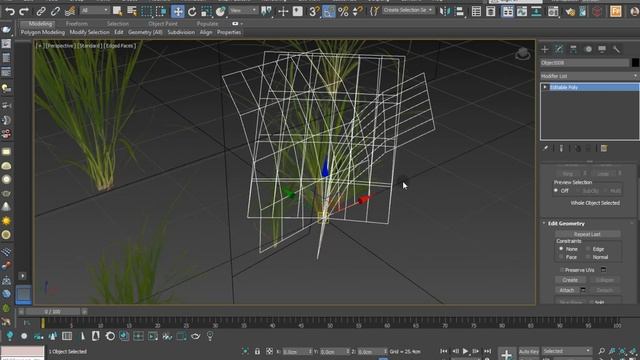Switch to the Selection ribbon tab
Image resolution: width=640 pixels, height=360 pixels.
[118, 24]
